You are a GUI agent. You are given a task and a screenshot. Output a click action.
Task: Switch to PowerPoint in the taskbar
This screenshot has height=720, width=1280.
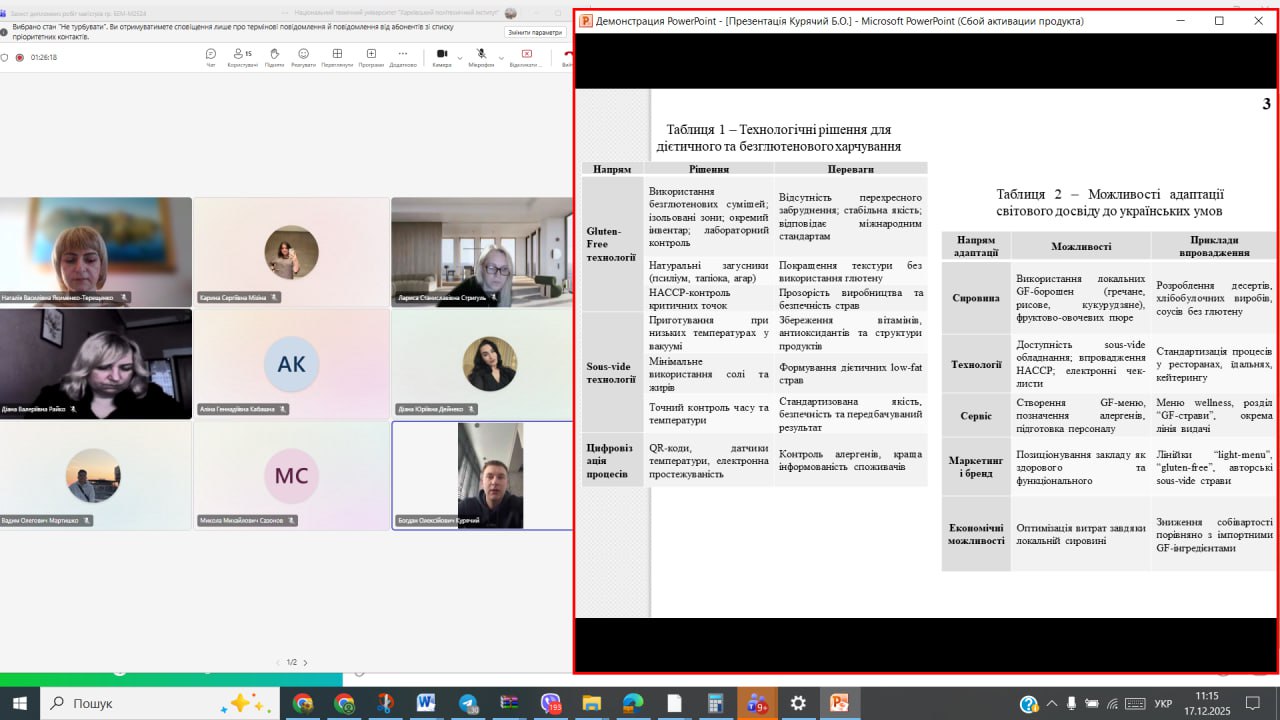click(838, 703)
